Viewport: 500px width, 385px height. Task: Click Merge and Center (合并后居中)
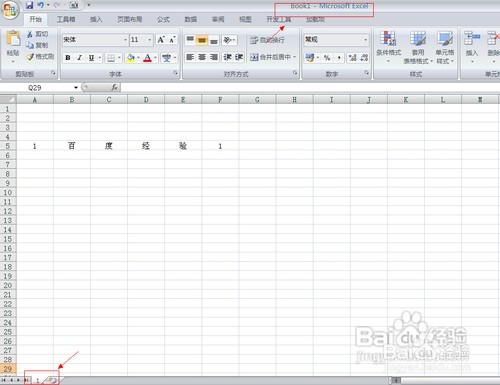[270, 57]
